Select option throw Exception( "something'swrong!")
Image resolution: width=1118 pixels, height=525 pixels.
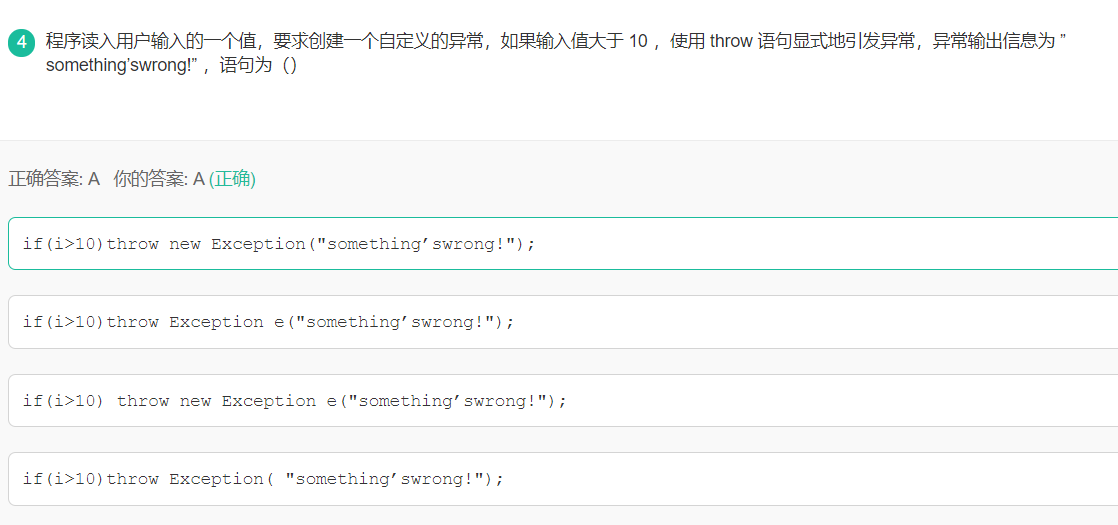[x=563, y=479]
